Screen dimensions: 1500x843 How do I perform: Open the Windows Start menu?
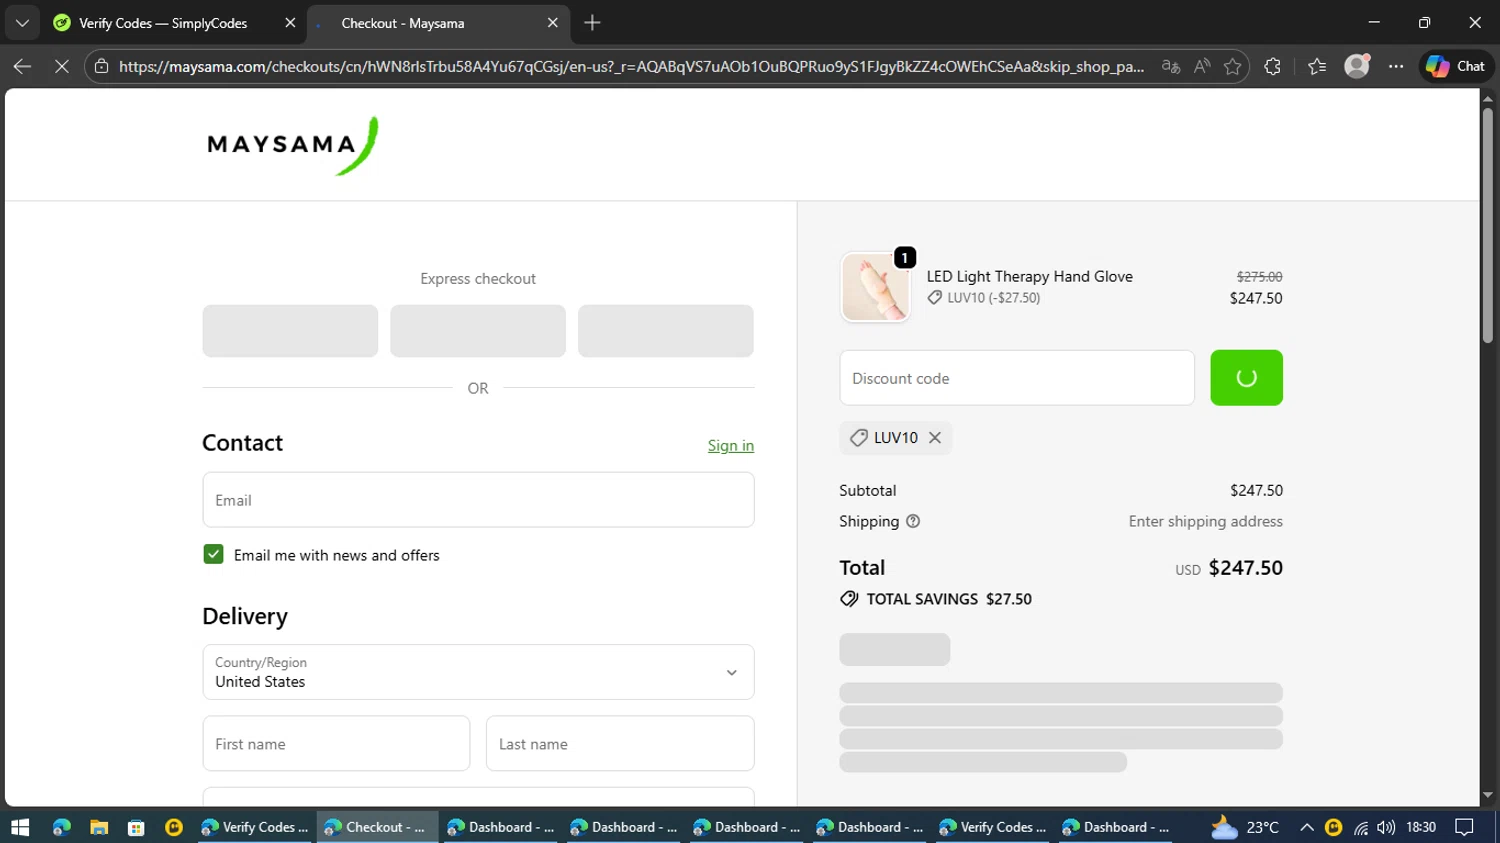tap(20, 827)
